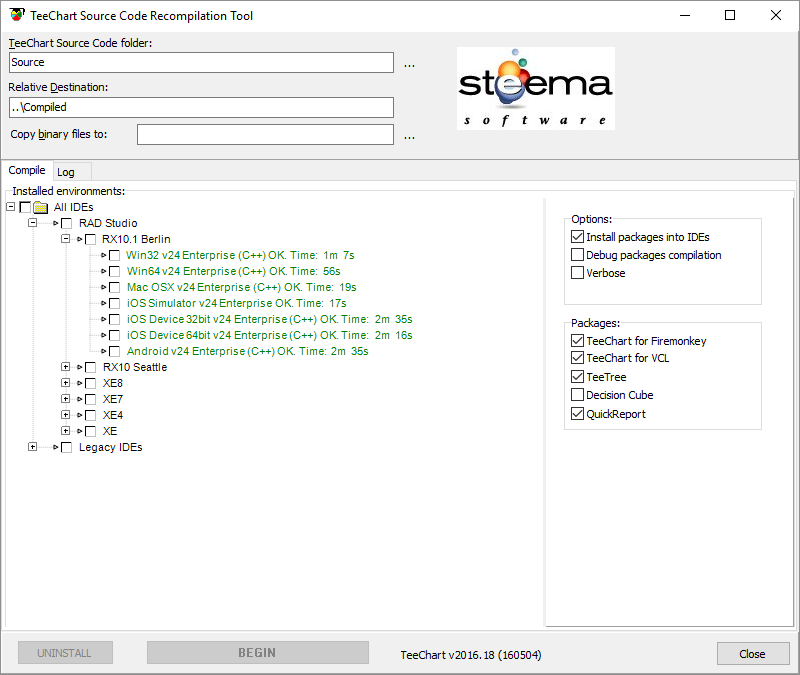The width and height of the screenshot is (800, 675).
Task: Select the Win64 v24 Enterprise checkbox
Action: pyautogui.click(x=115, y=271)
